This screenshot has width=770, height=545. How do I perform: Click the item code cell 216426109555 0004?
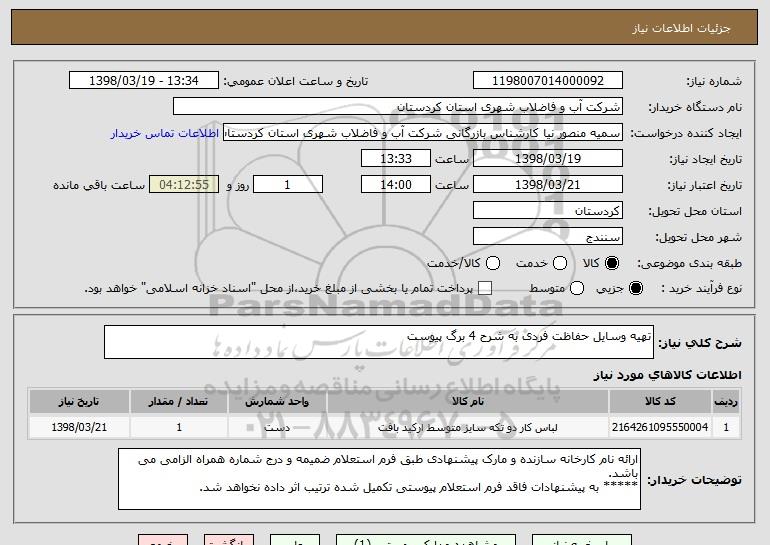(x=660, y=427)
